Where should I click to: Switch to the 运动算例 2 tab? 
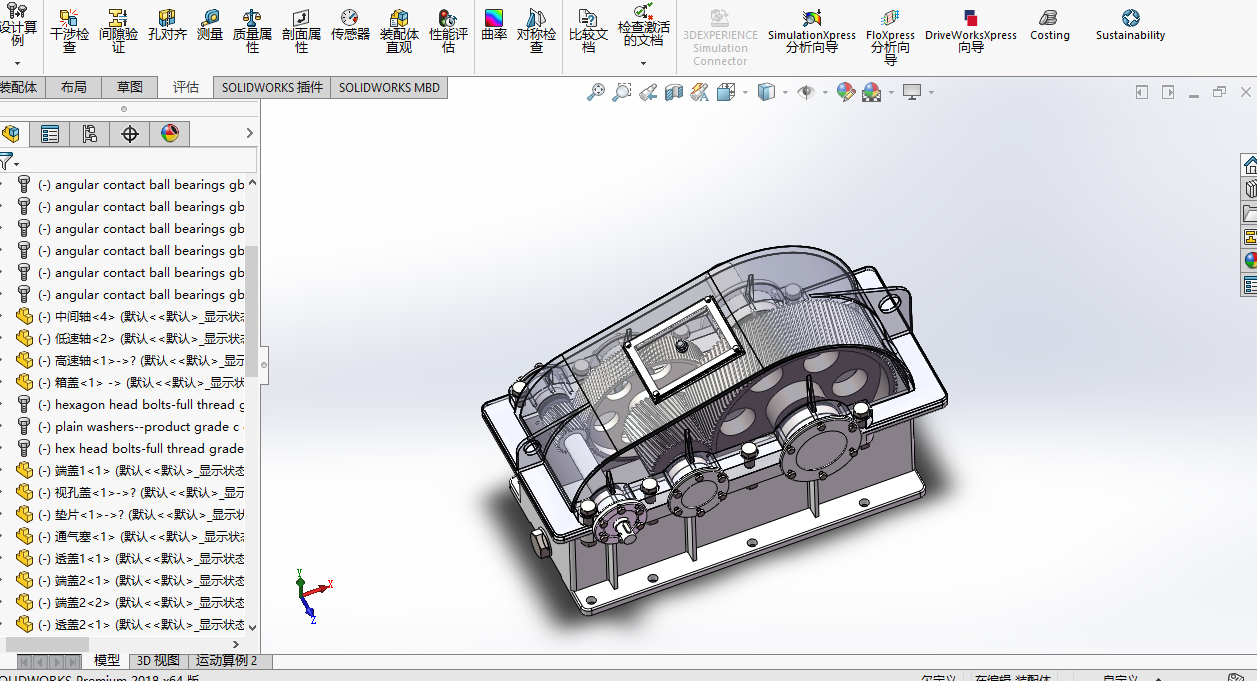pos(226,660)
